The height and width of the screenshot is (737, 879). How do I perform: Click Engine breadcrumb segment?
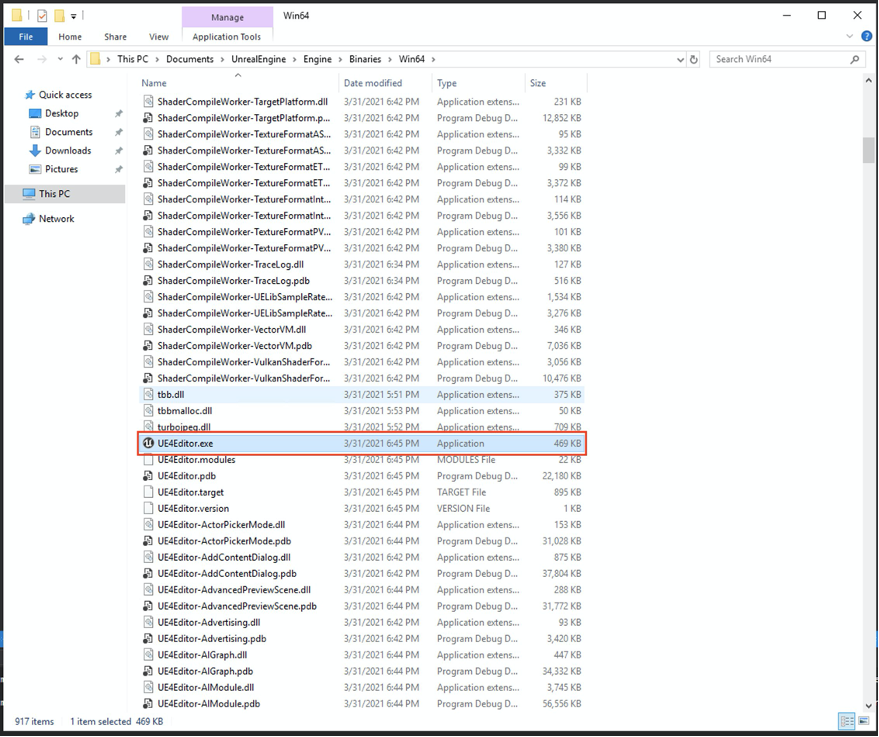(317, 59)
